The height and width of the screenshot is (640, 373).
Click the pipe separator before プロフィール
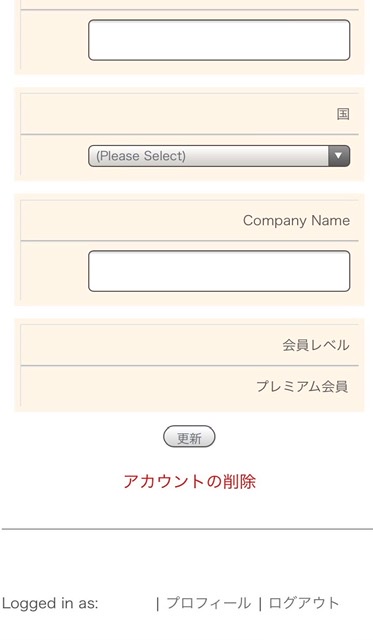pyautogui.click(x=158, y=604)
